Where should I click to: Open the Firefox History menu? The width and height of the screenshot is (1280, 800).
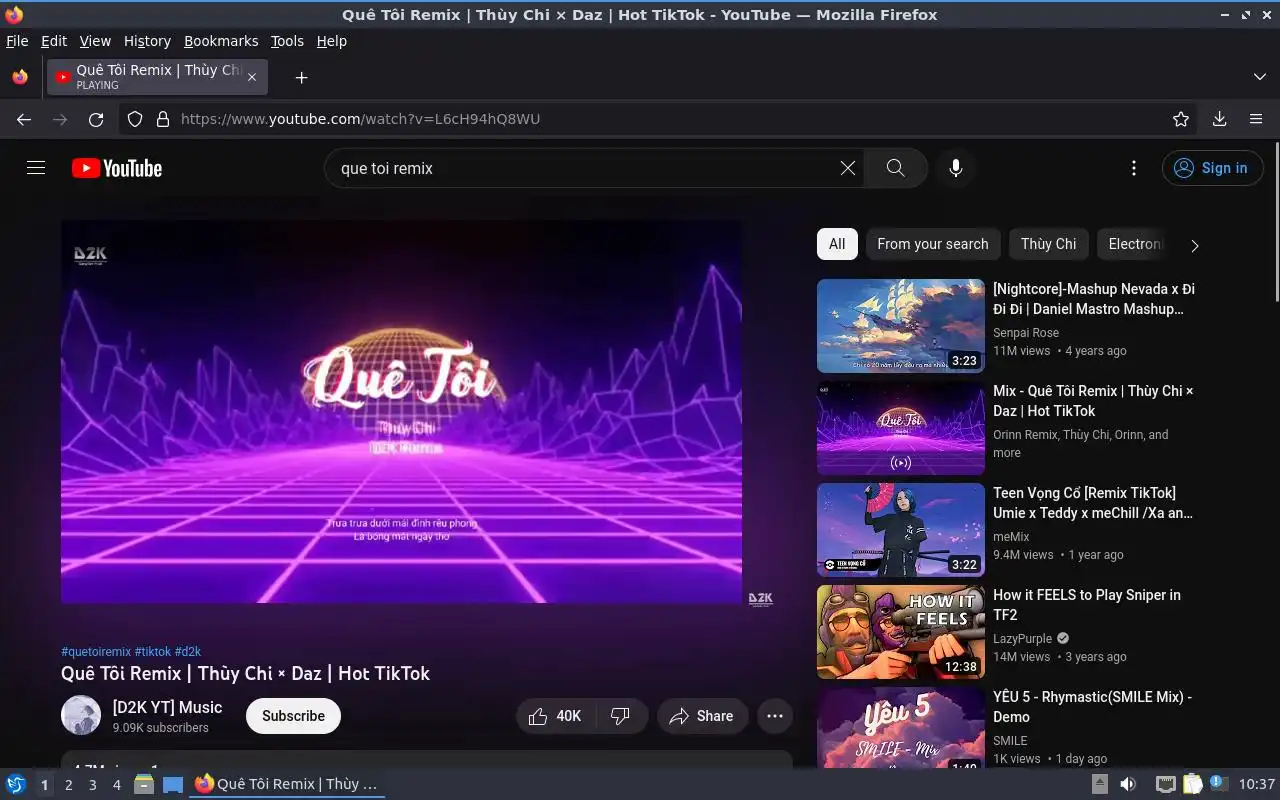point(147,41)
